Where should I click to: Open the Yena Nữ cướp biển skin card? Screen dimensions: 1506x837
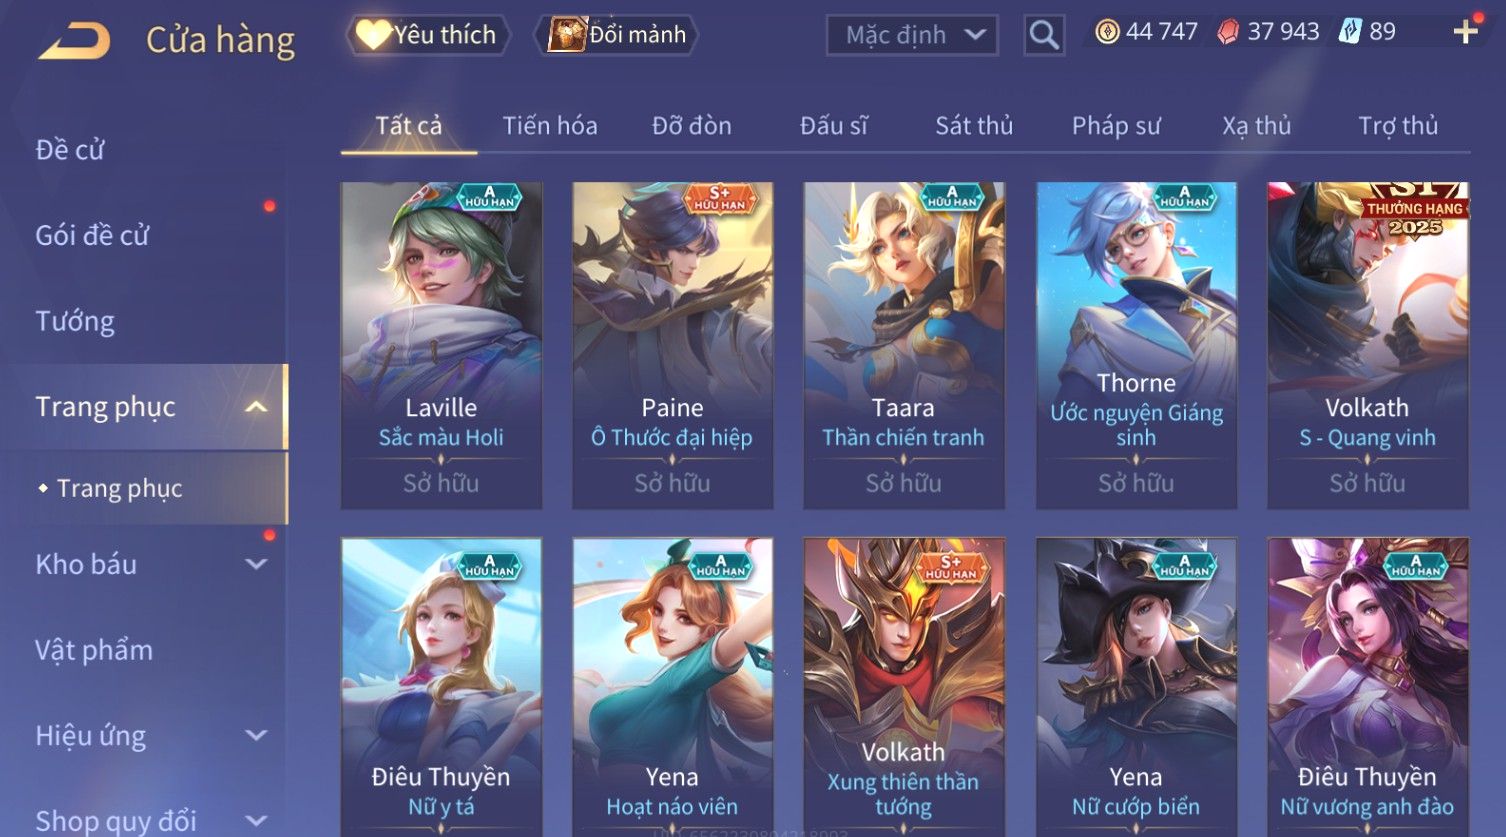click(1136, 686)
